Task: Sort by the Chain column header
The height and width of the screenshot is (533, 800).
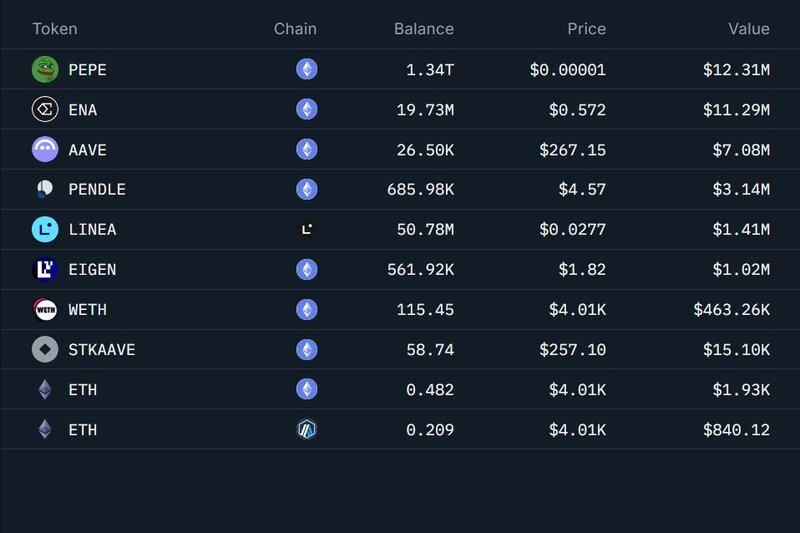Action: pos(295,29)
